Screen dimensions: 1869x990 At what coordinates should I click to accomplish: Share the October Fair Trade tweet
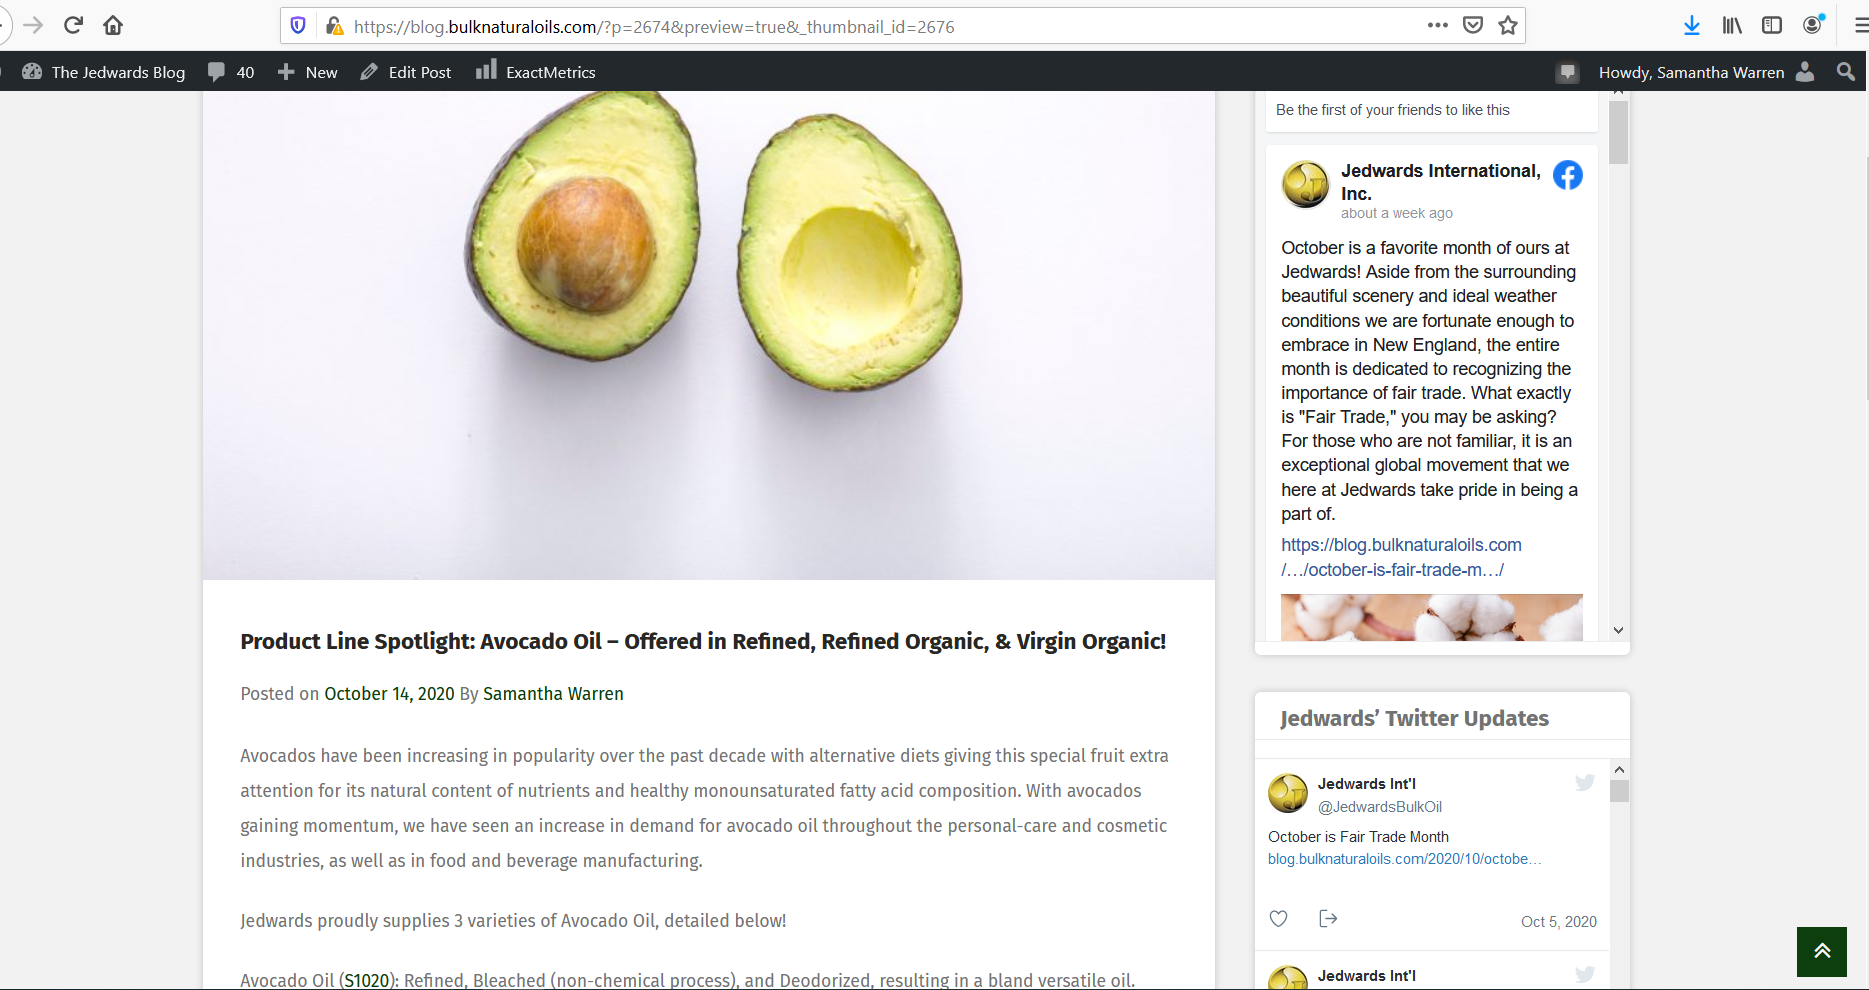[x=1328, y=918]
